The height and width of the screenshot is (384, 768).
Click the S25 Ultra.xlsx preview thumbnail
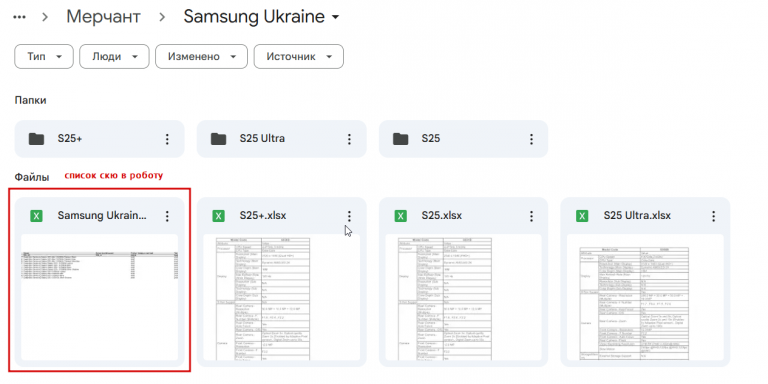point(645,297)
